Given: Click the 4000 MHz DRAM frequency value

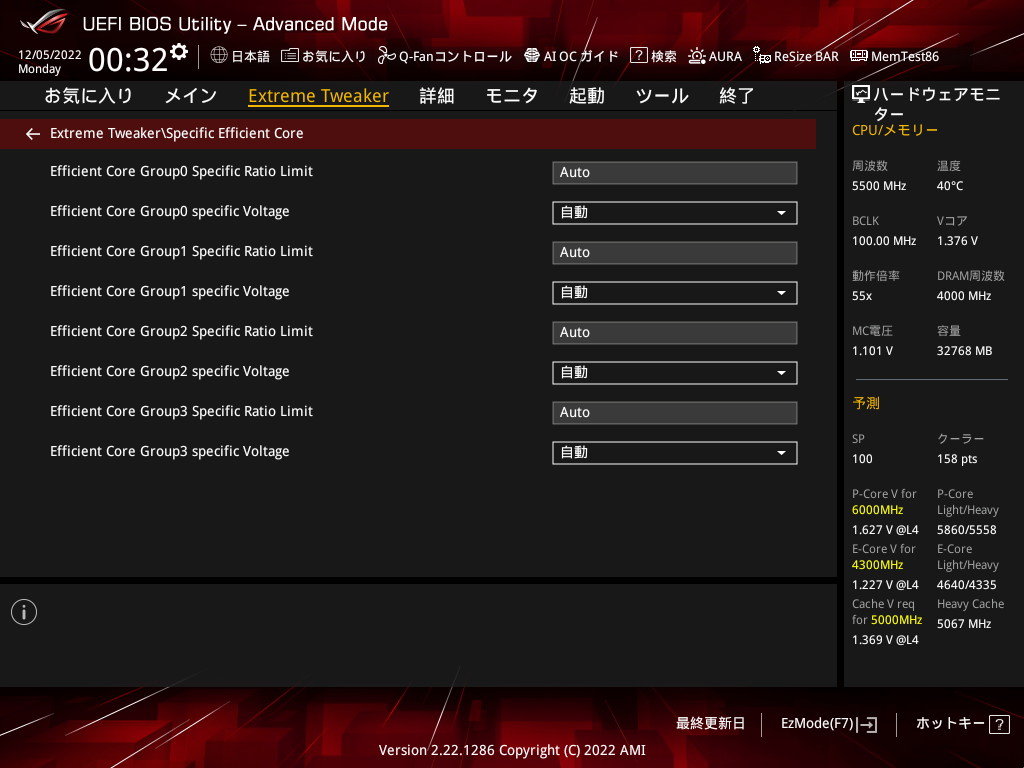Looking at the screenshot, I should pyautogui.click(x=964, y=296).
